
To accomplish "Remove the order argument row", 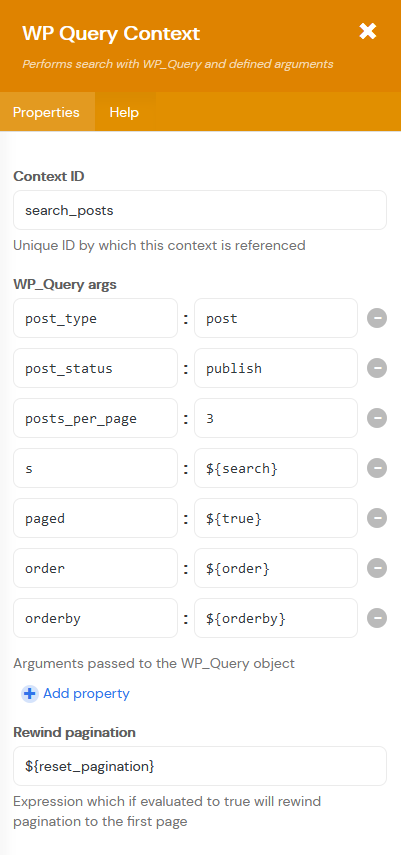I will 377,568.
